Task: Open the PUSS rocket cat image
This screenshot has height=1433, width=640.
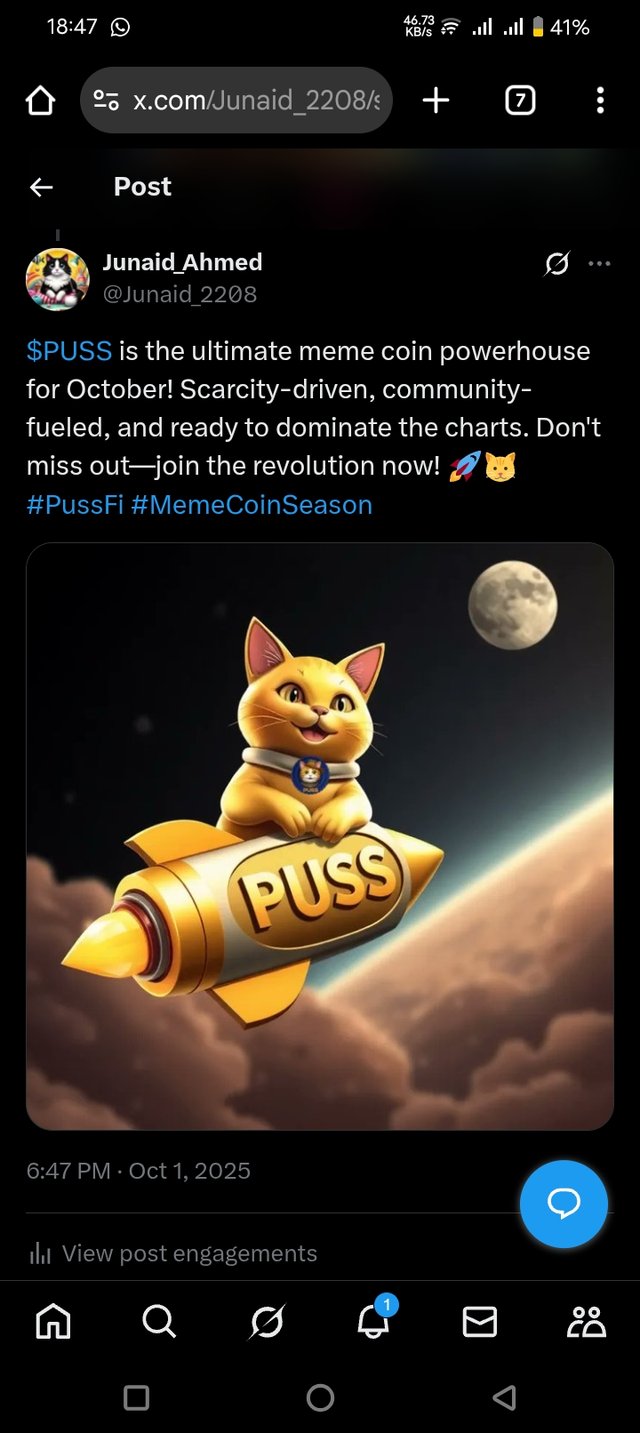Action: [320, 837]
